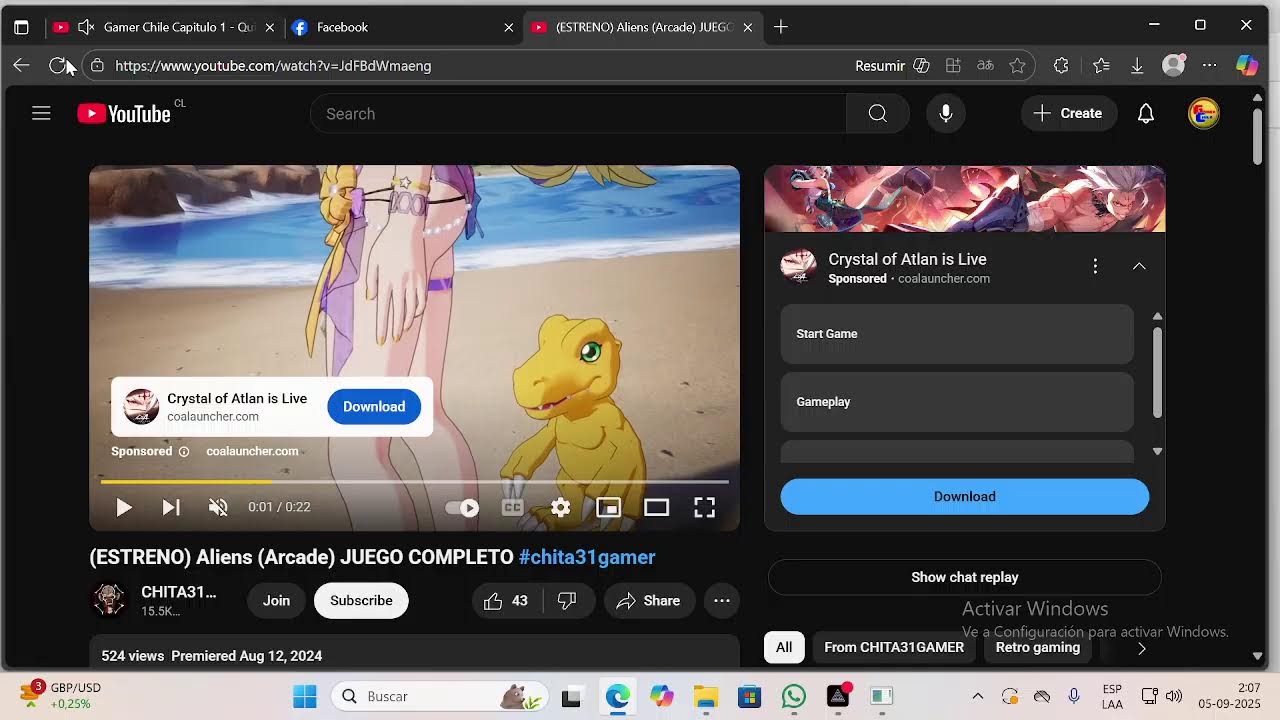Join the CHITA31 channel membership
The width and height of the screenshot is (1280, 720).
tap(276, 601)
